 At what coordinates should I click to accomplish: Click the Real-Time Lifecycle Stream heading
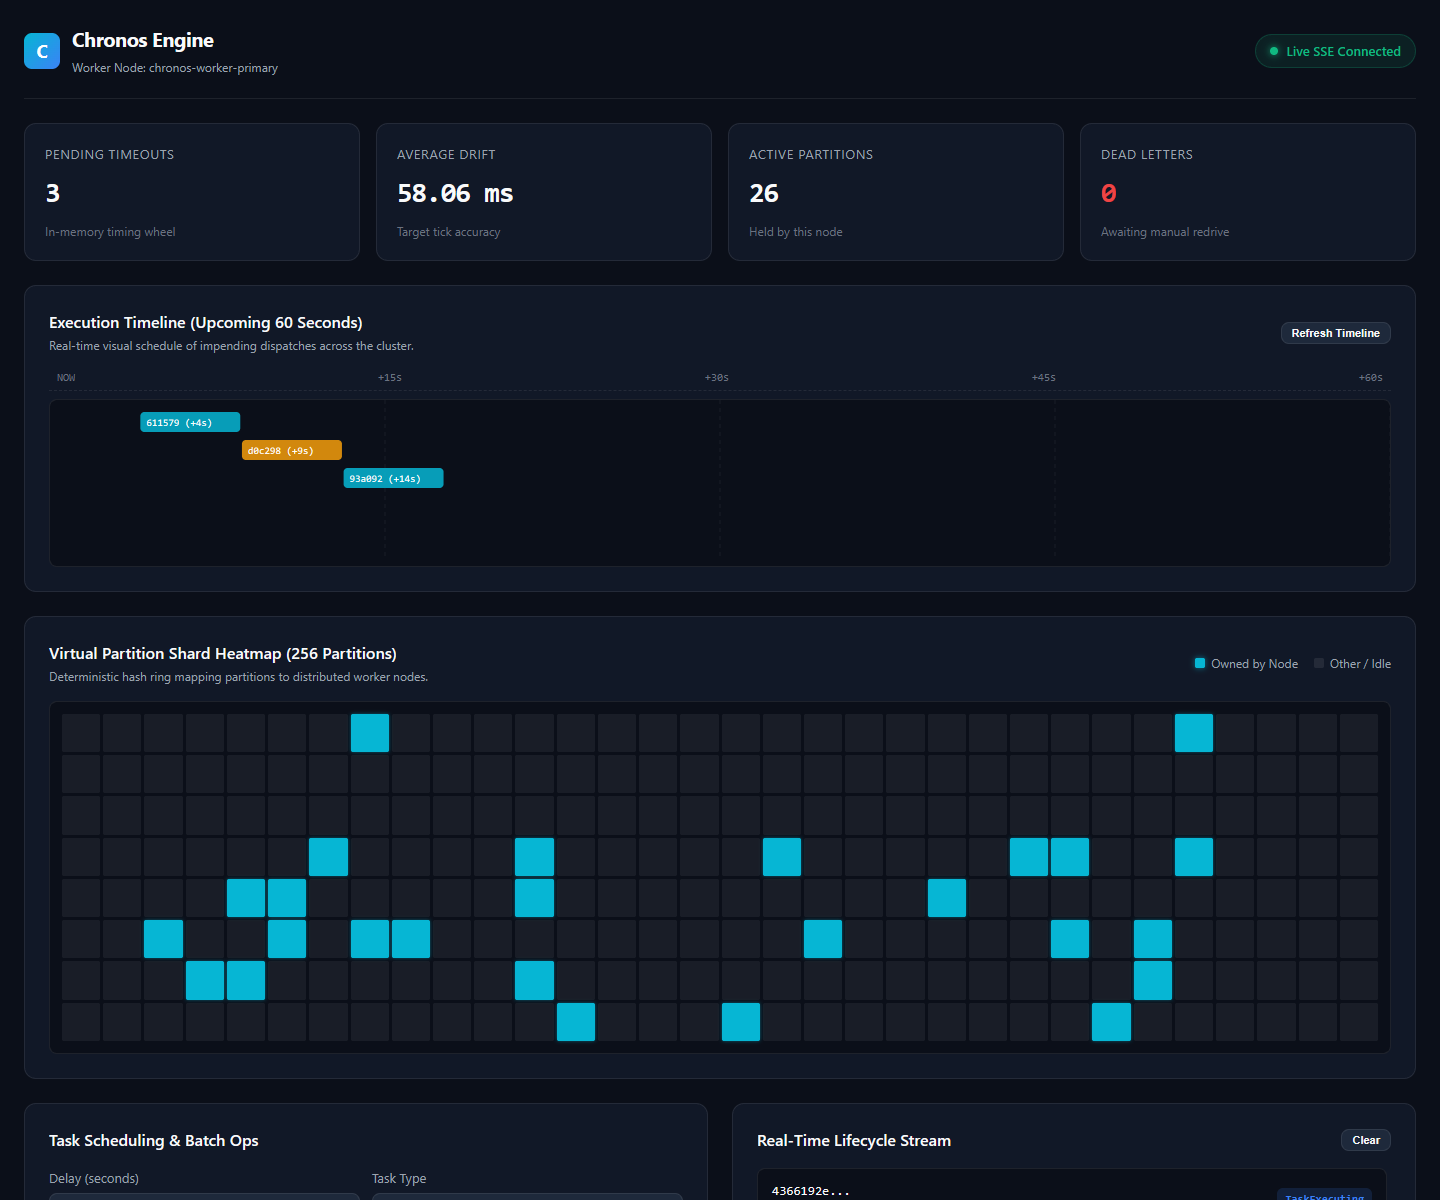point(854,1140)
